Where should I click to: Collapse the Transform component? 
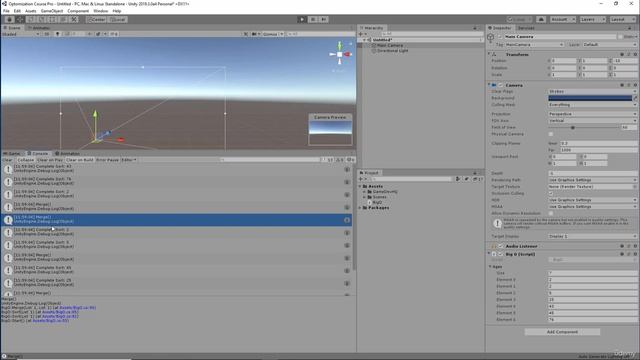[489, 54]
